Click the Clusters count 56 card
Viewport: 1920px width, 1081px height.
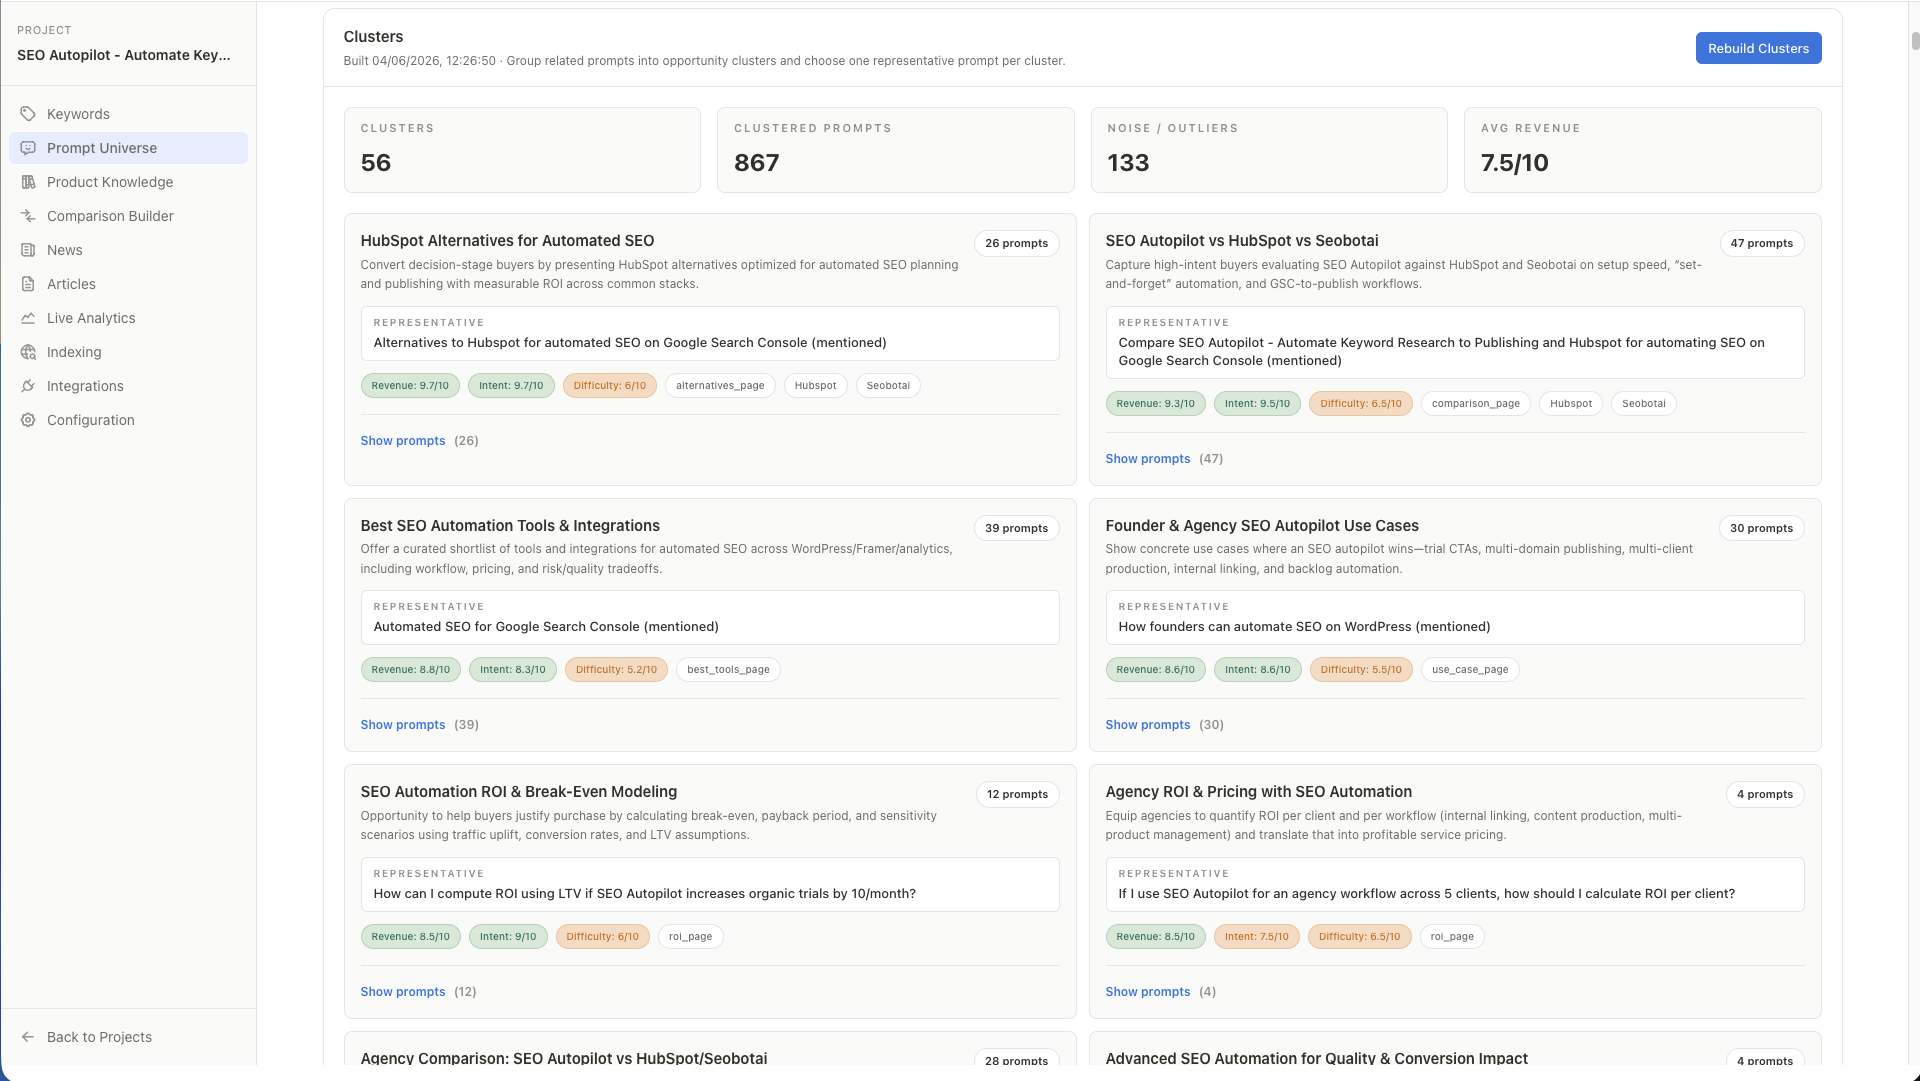[x=522, y=150]
